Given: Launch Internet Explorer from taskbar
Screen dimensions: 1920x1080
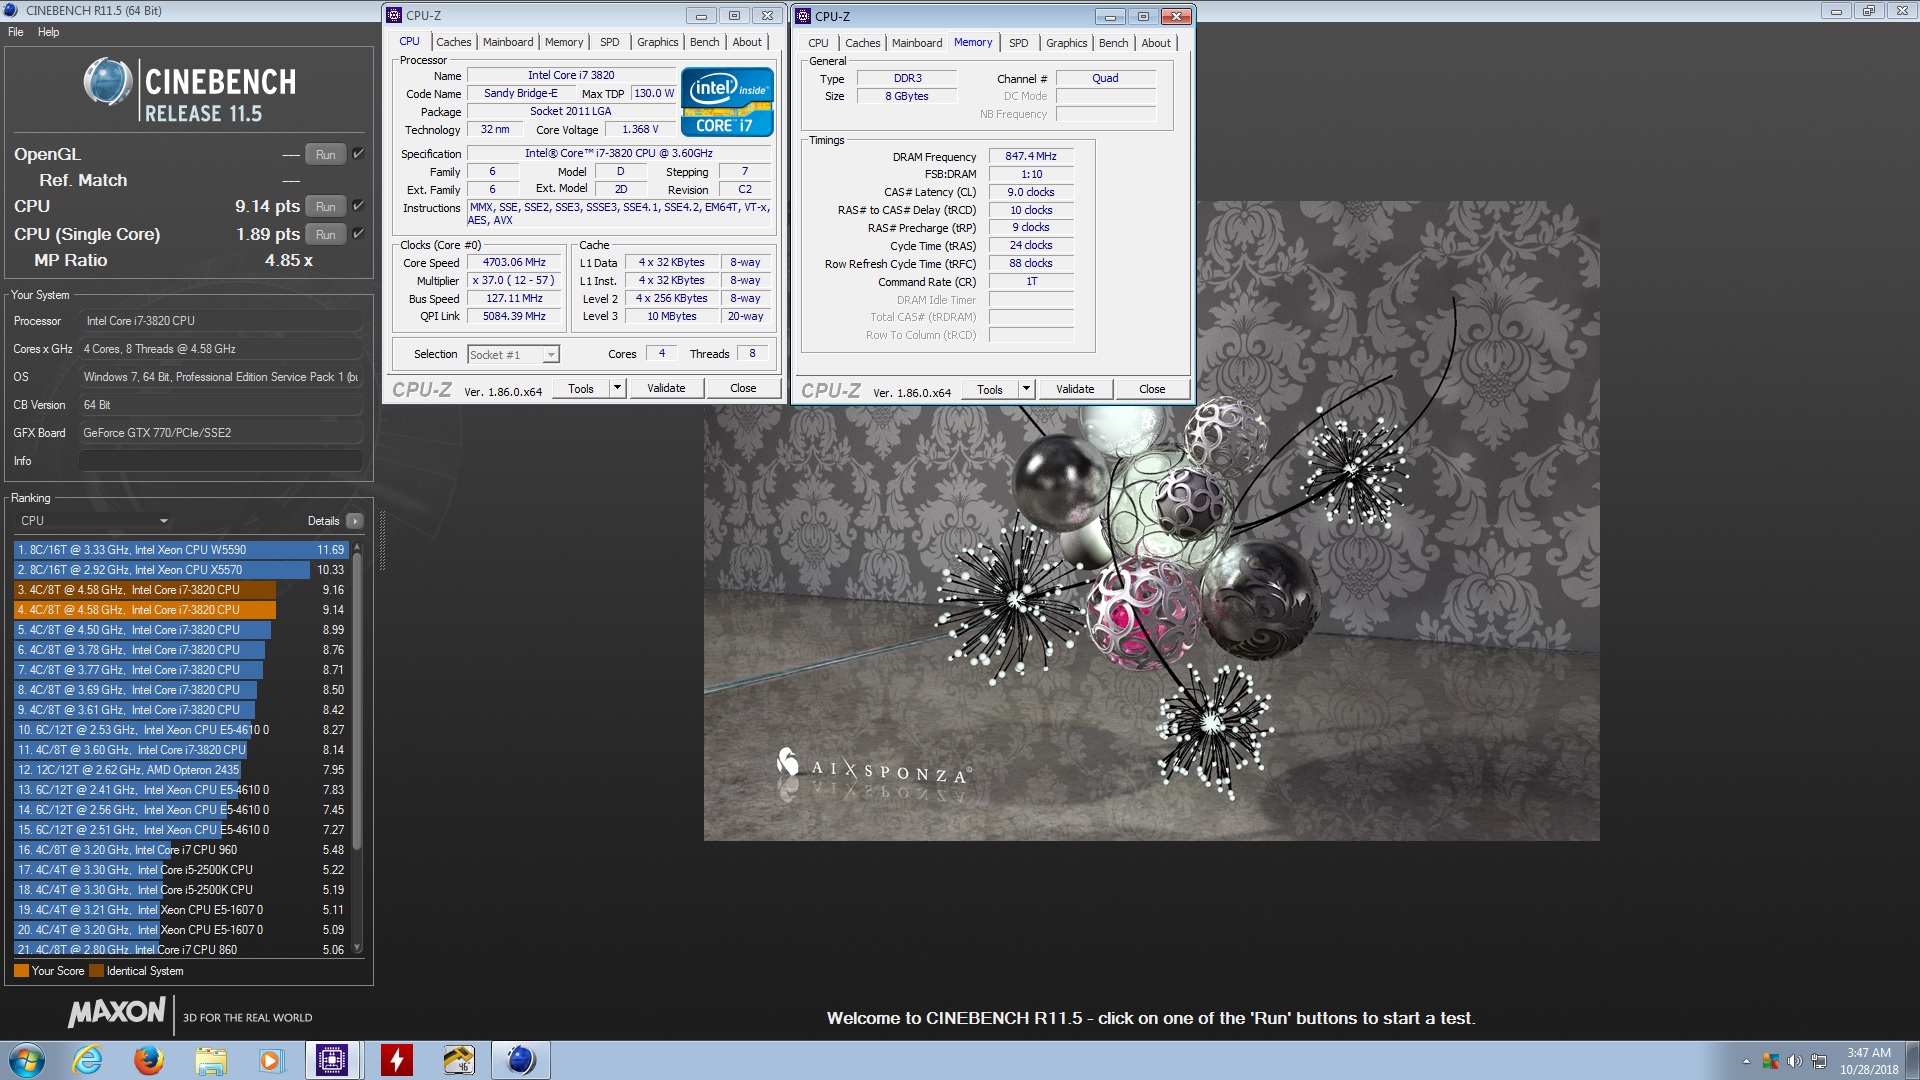Looking at the screenshot, I should (x=88, y=1060).
